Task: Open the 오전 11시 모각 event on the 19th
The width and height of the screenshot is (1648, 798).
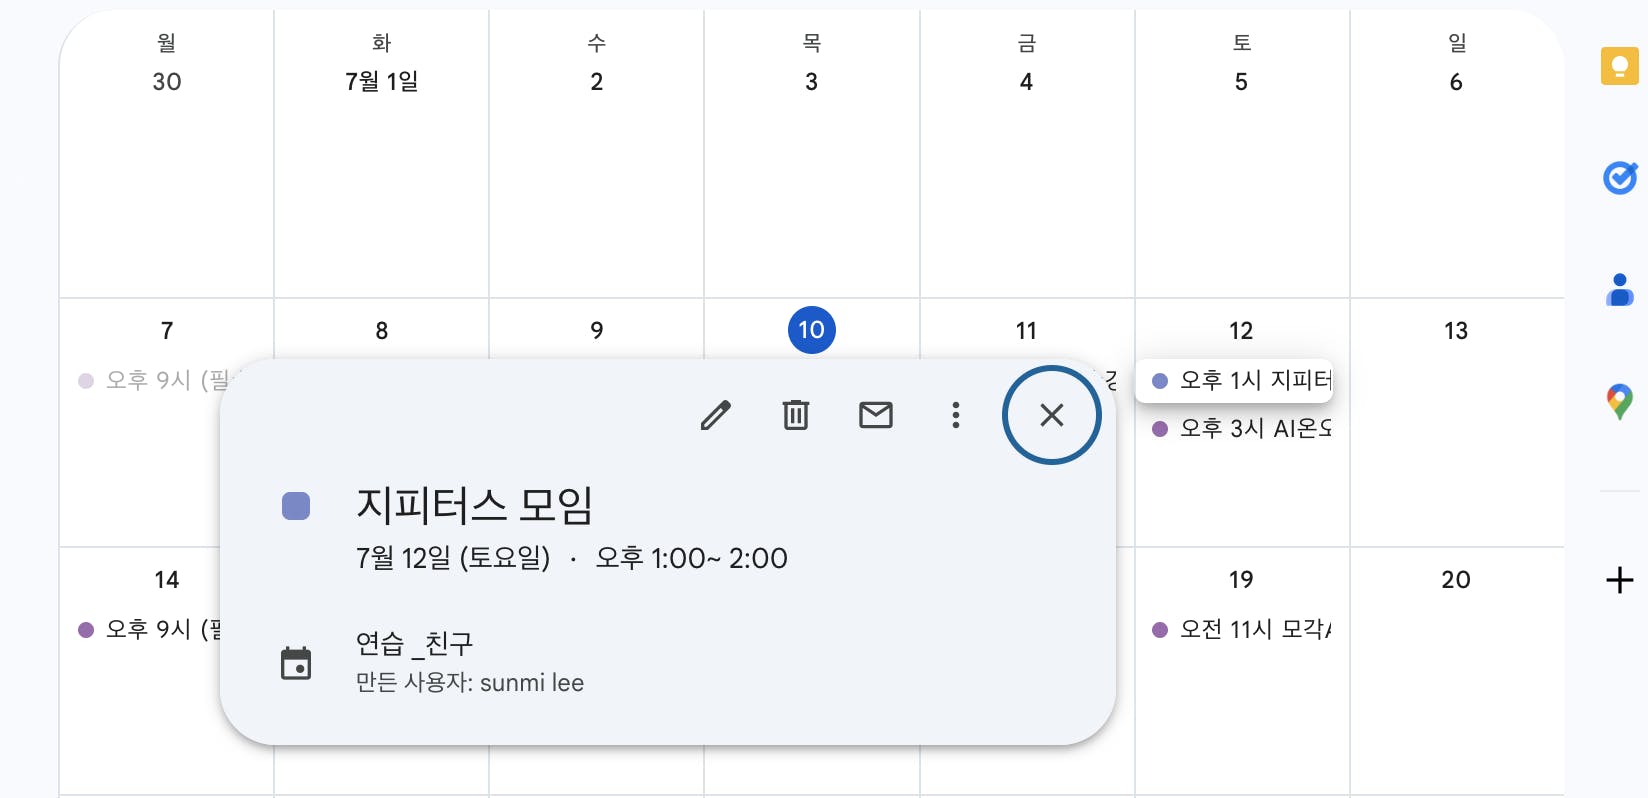Action: 1240,629
